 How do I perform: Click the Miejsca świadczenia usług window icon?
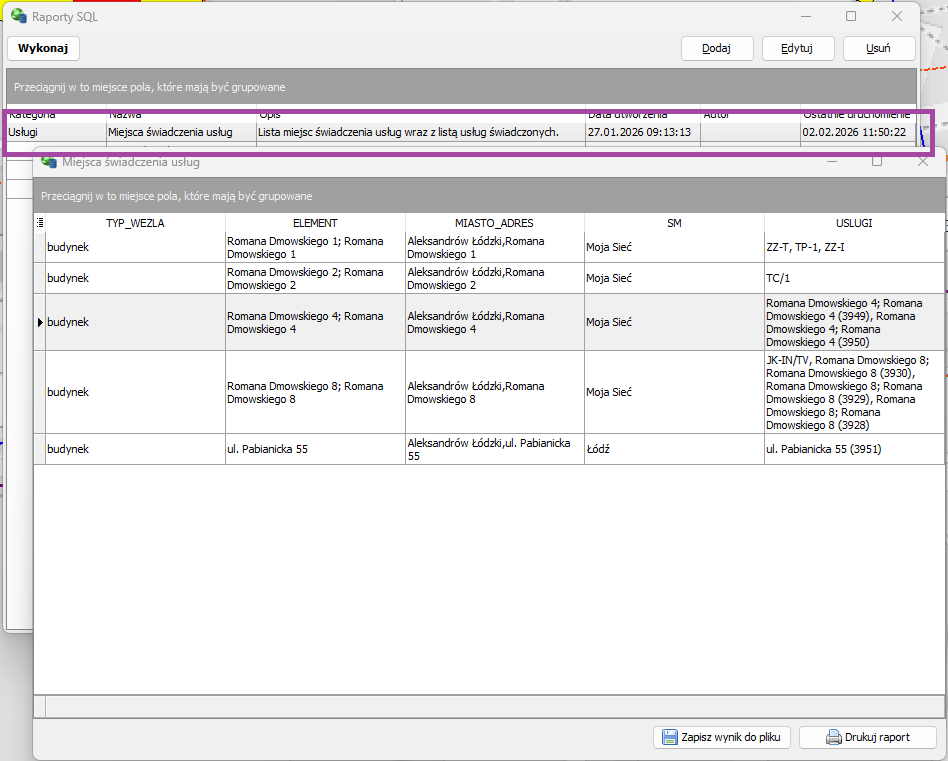[x=48, y=162]
